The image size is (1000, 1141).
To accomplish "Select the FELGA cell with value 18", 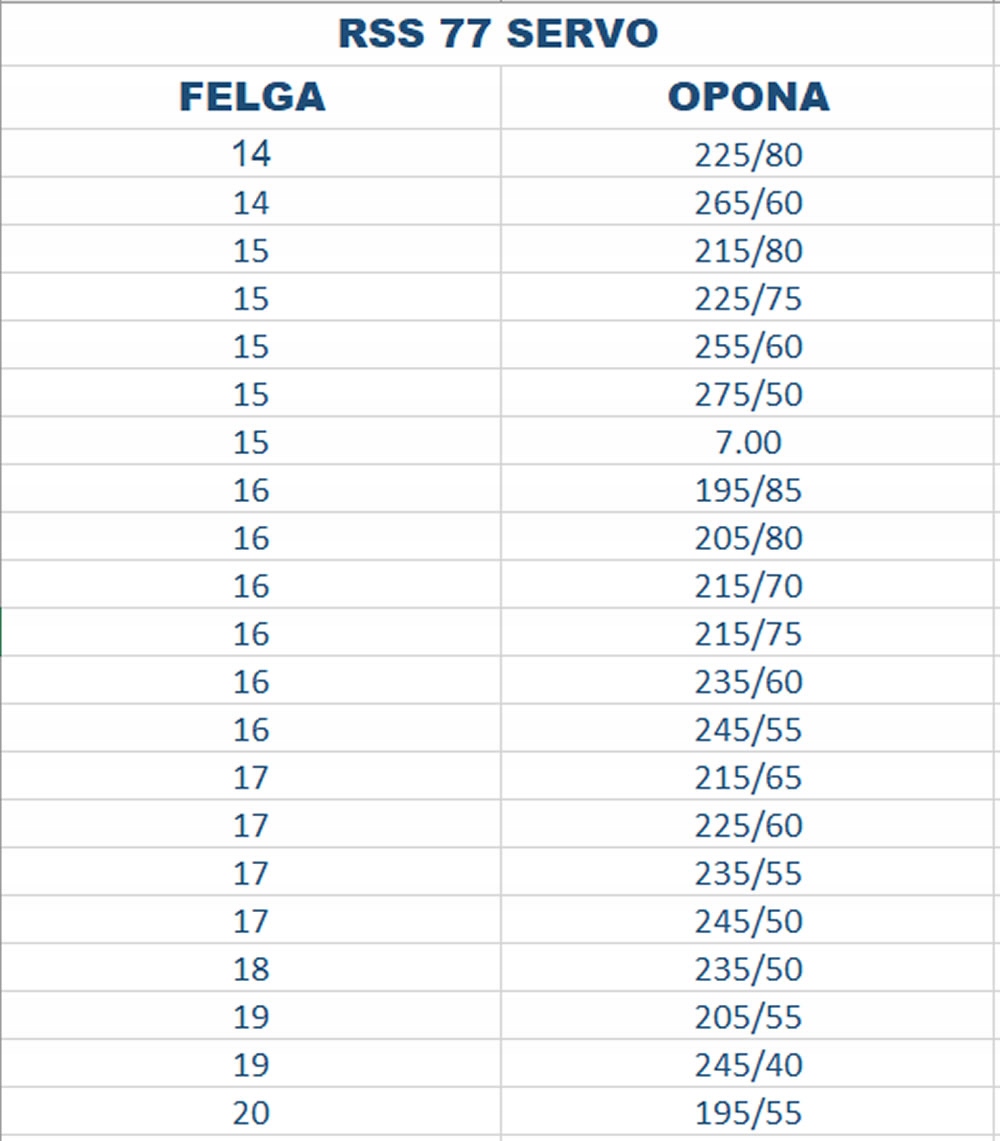I will pyautogui.click(x=251, y=969).
